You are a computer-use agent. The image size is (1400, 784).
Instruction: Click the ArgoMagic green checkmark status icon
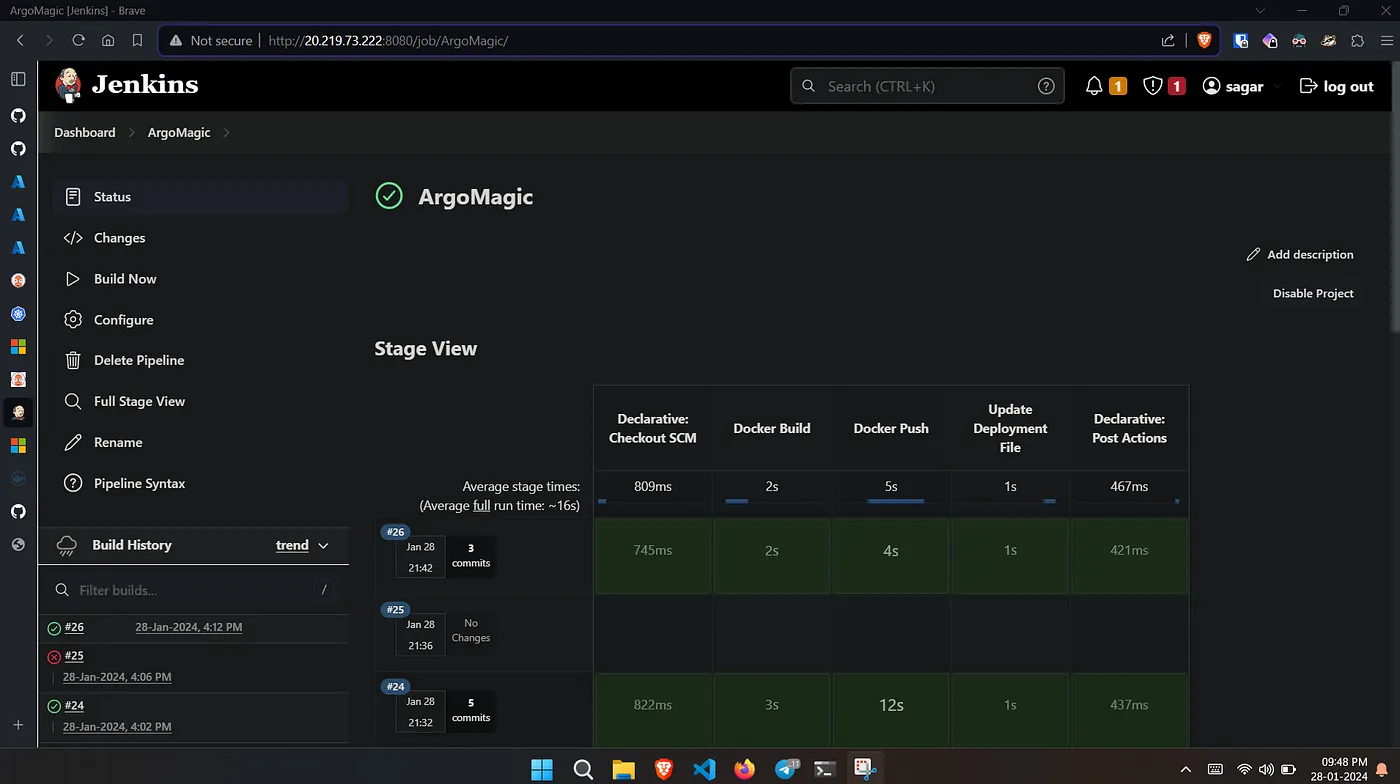point(389,196)
